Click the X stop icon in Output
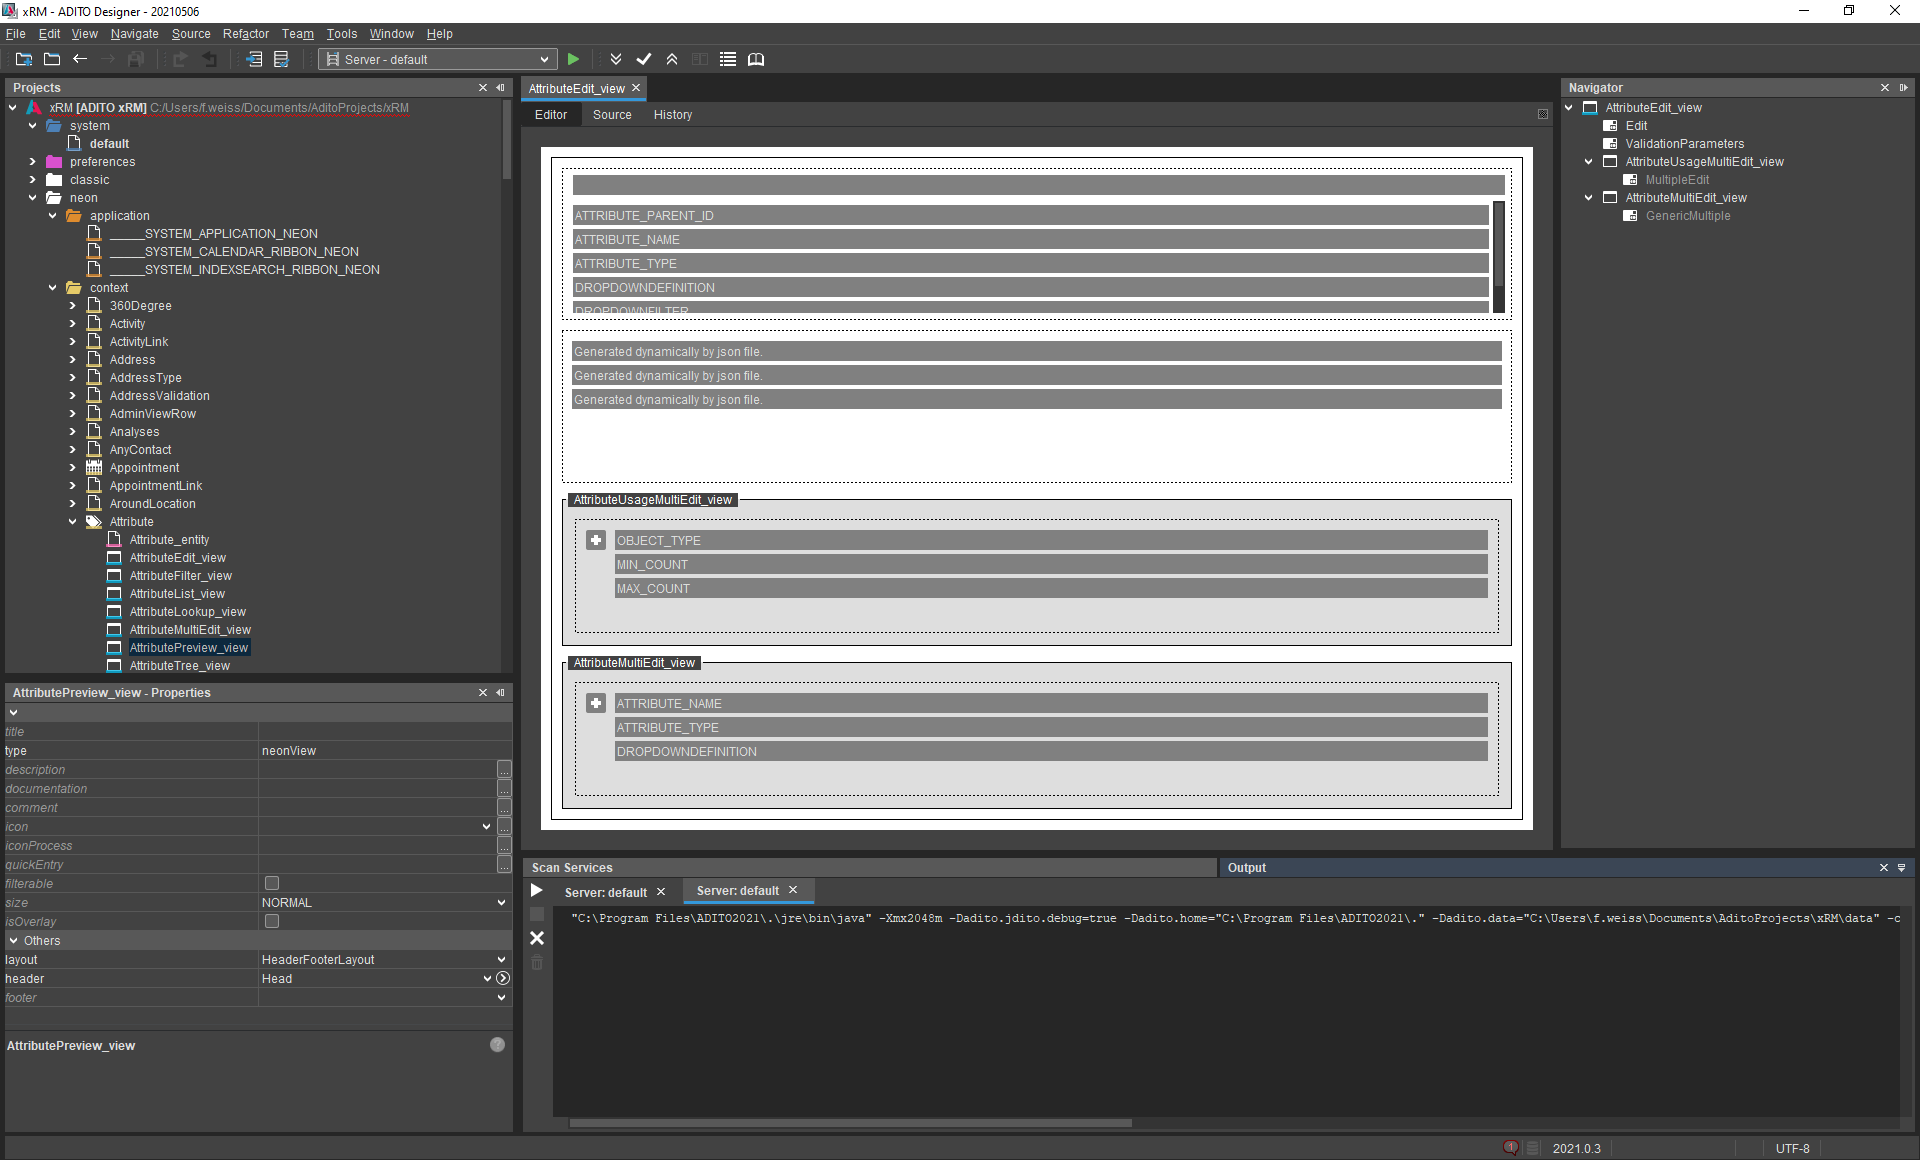Screen dimensions: 1920x1160 coord(537,938)
